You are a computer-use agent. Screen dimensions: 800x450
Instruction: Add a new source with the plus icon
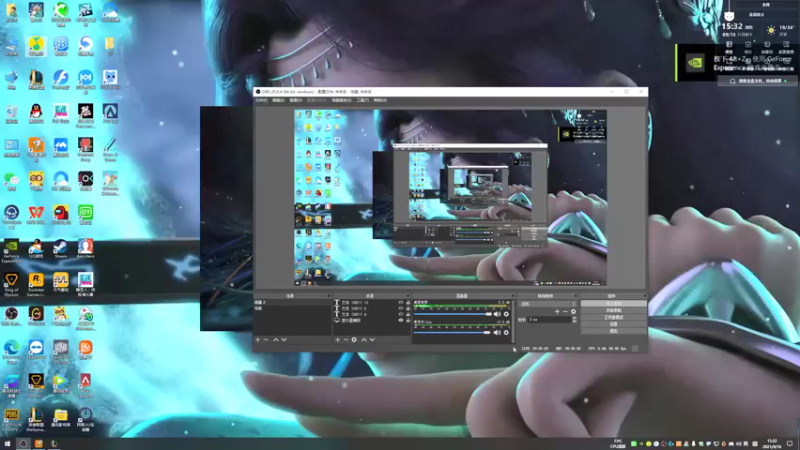pyautogui.click(x=337, y=340)
